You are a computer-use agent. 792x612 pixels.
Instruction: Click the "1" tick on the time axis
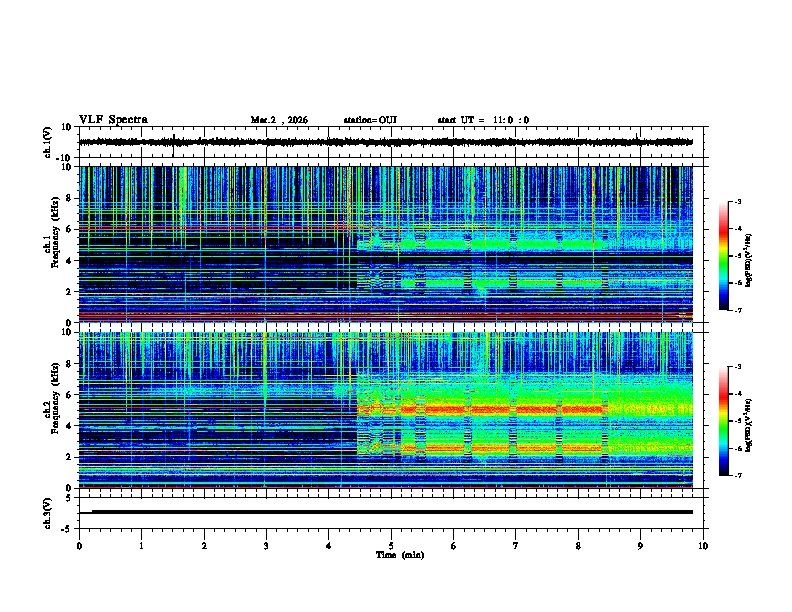[141, 546]
